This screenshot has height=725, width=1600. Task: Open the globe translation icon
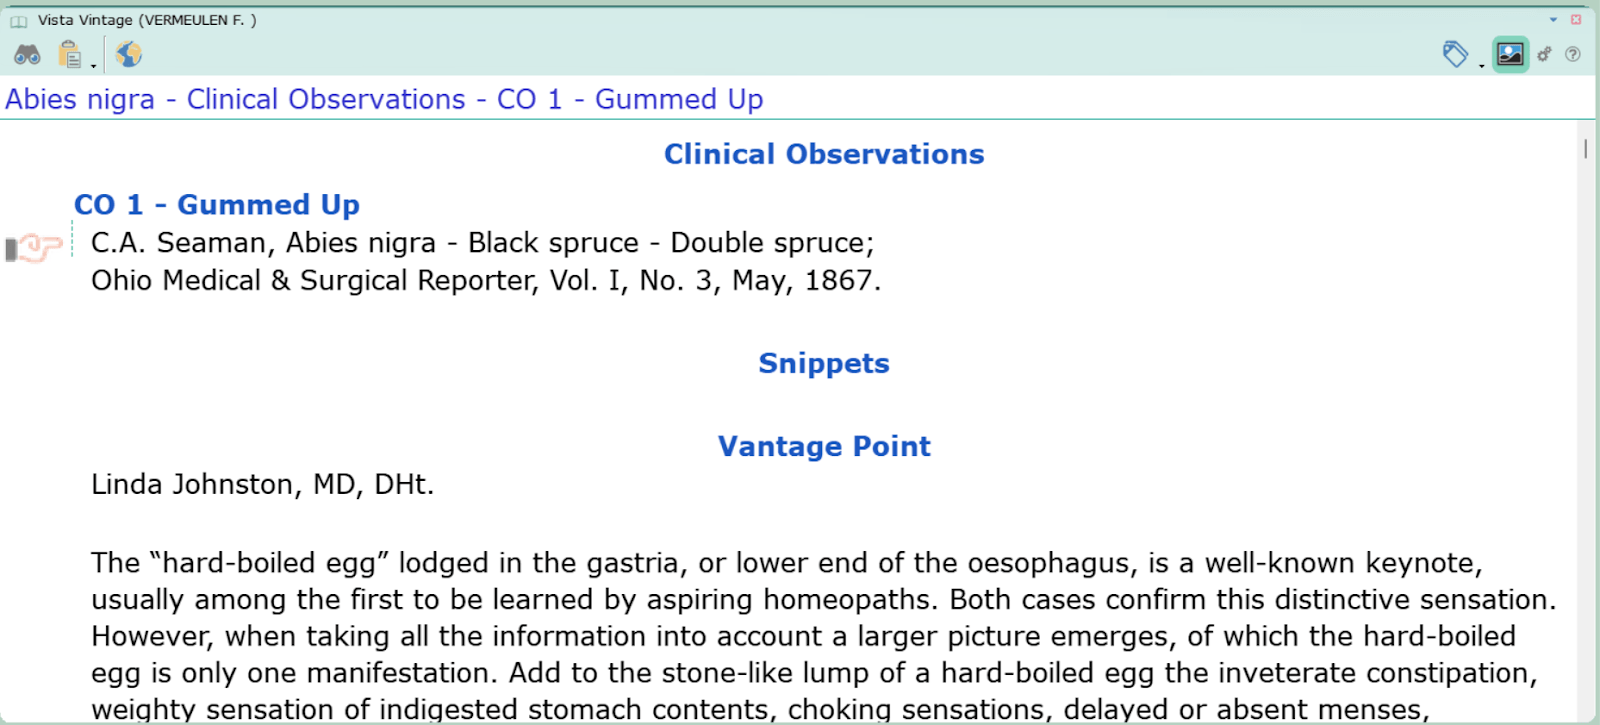click(128, 54)
